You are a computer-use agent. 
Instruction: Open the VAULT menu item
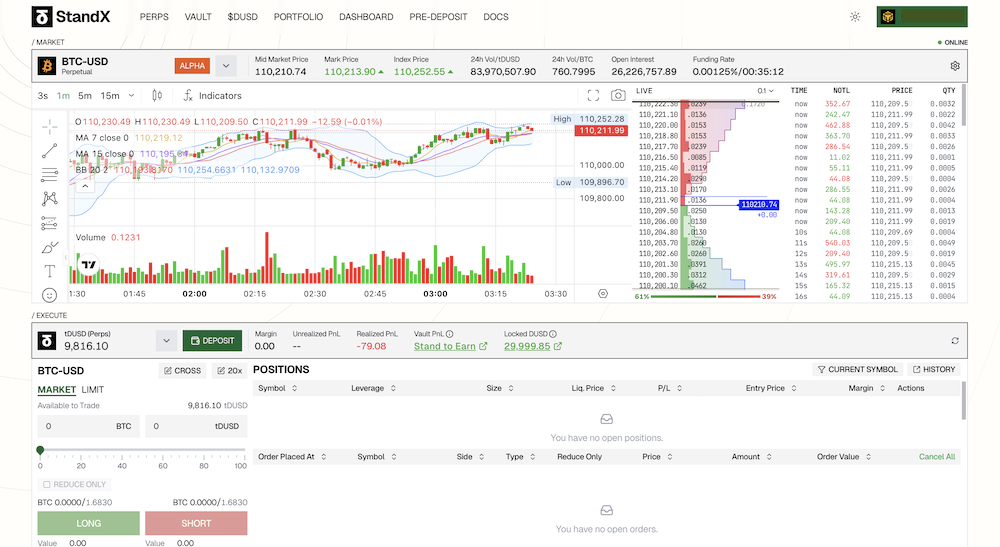[x=198, y=17]
